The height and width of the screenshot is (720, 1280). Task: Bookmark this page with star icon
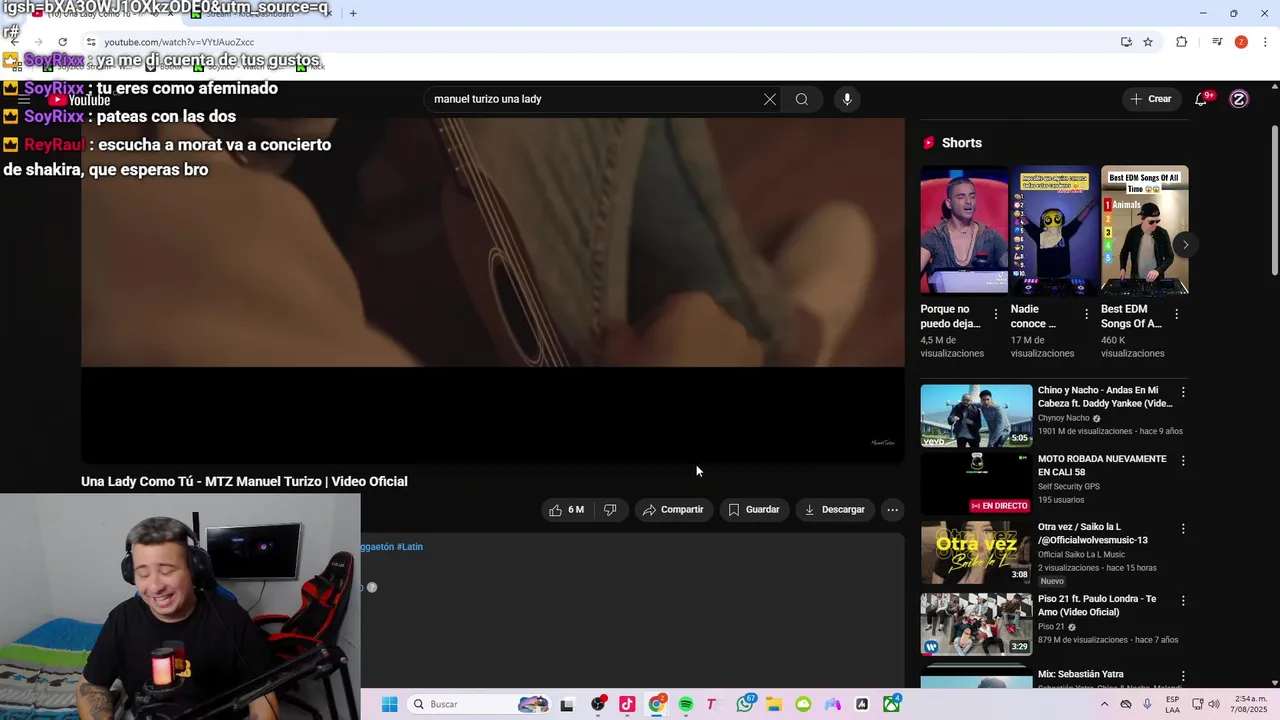coord(1148,42)
